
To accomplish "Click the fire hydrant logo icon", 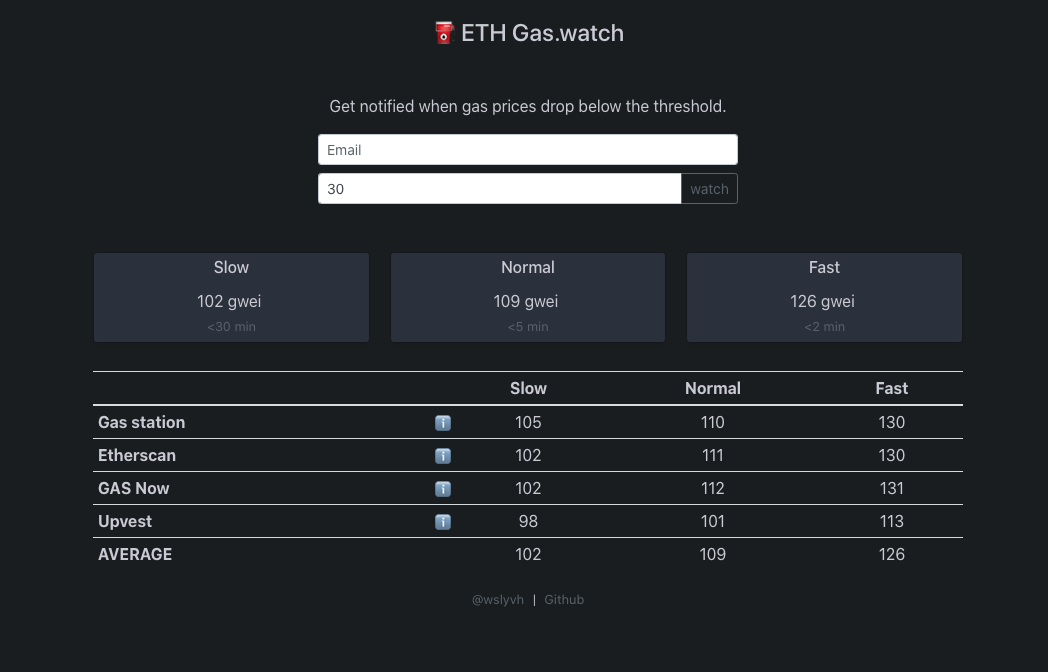I will pos(444,32).
